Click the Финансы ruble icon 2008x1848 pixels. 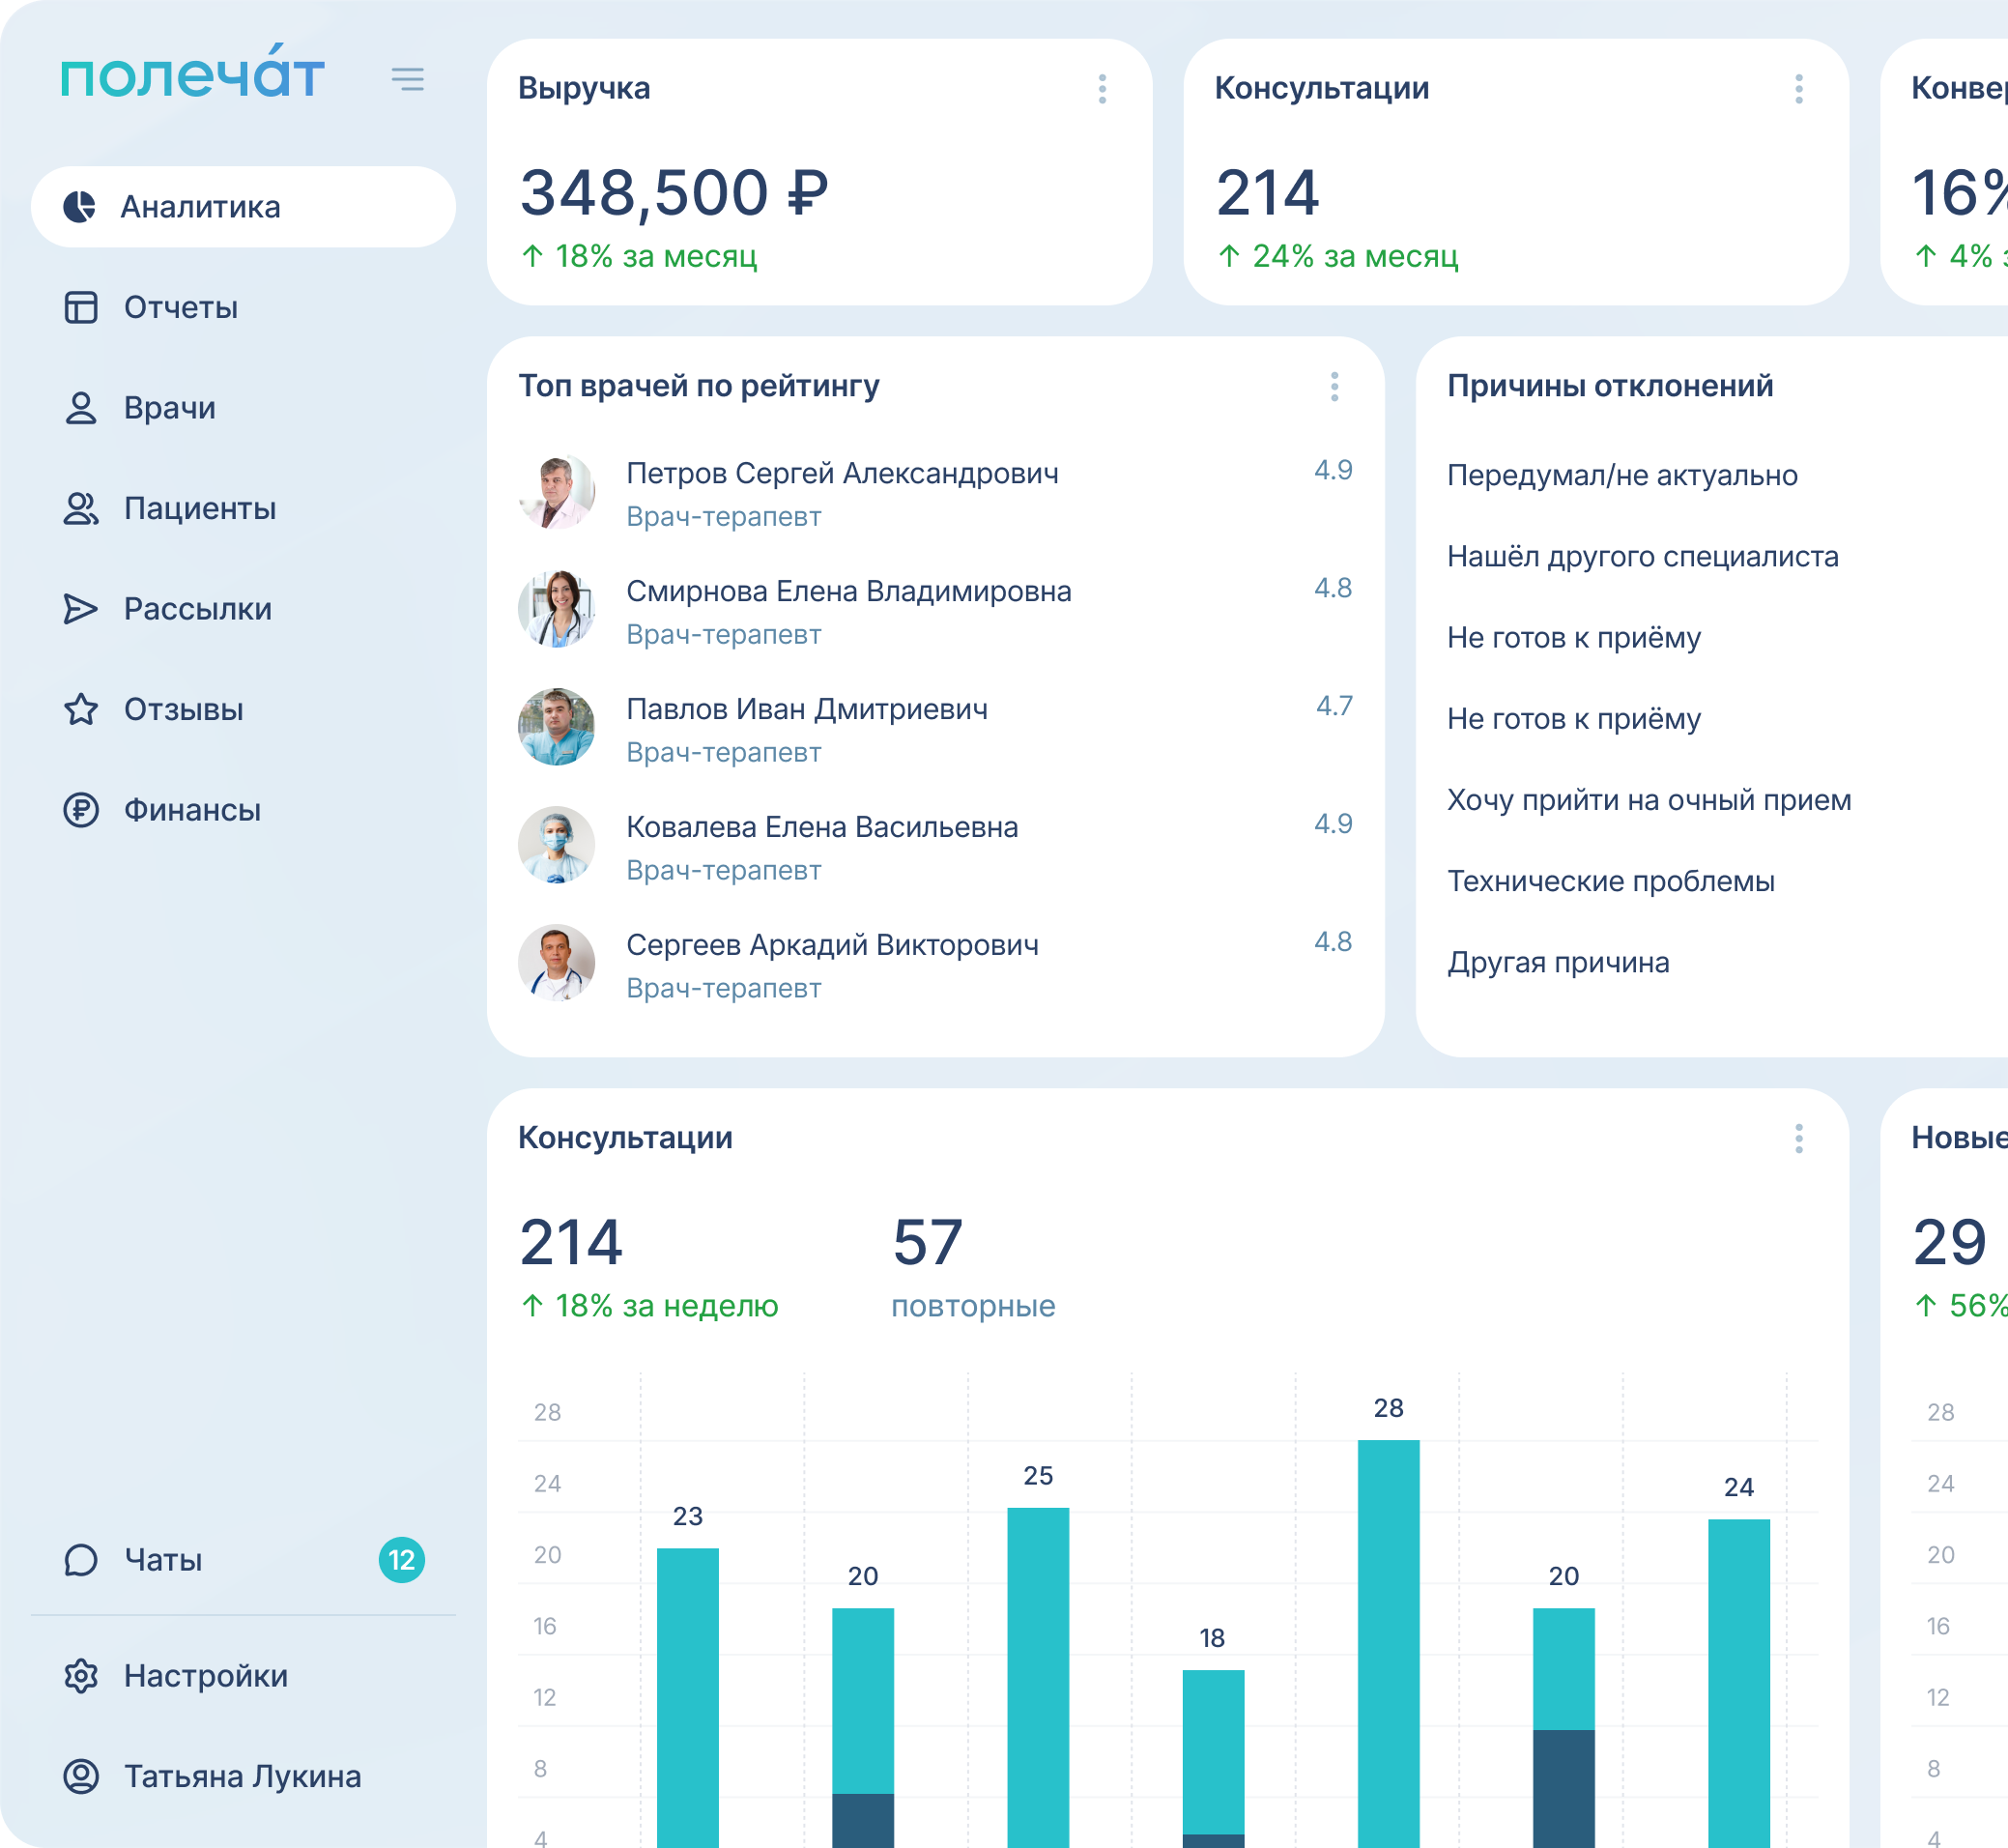click(81, 810)
